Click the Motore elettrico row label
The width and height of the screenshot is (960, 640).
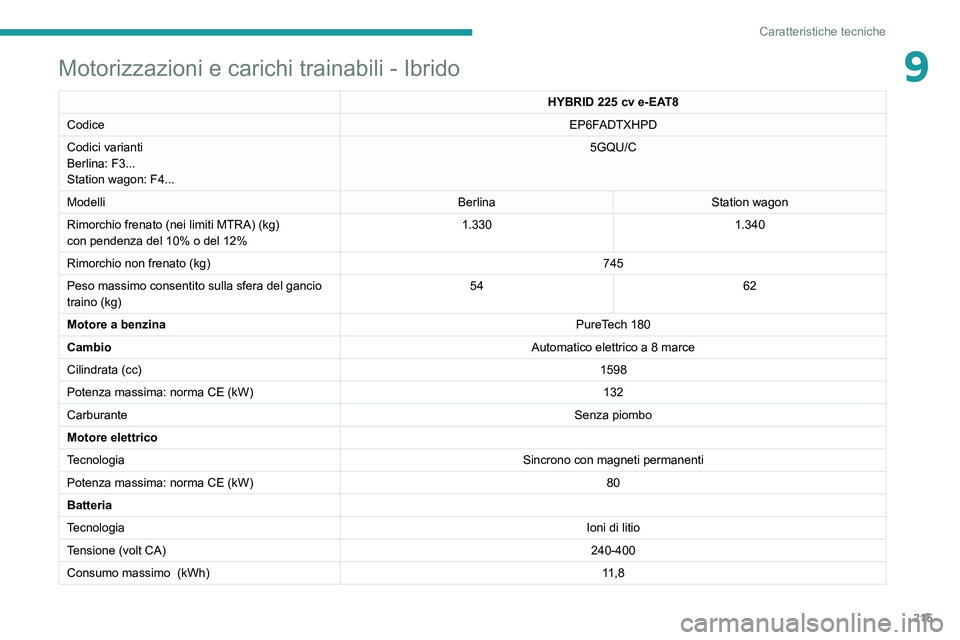pyautogui.click(x=112, y=437)
